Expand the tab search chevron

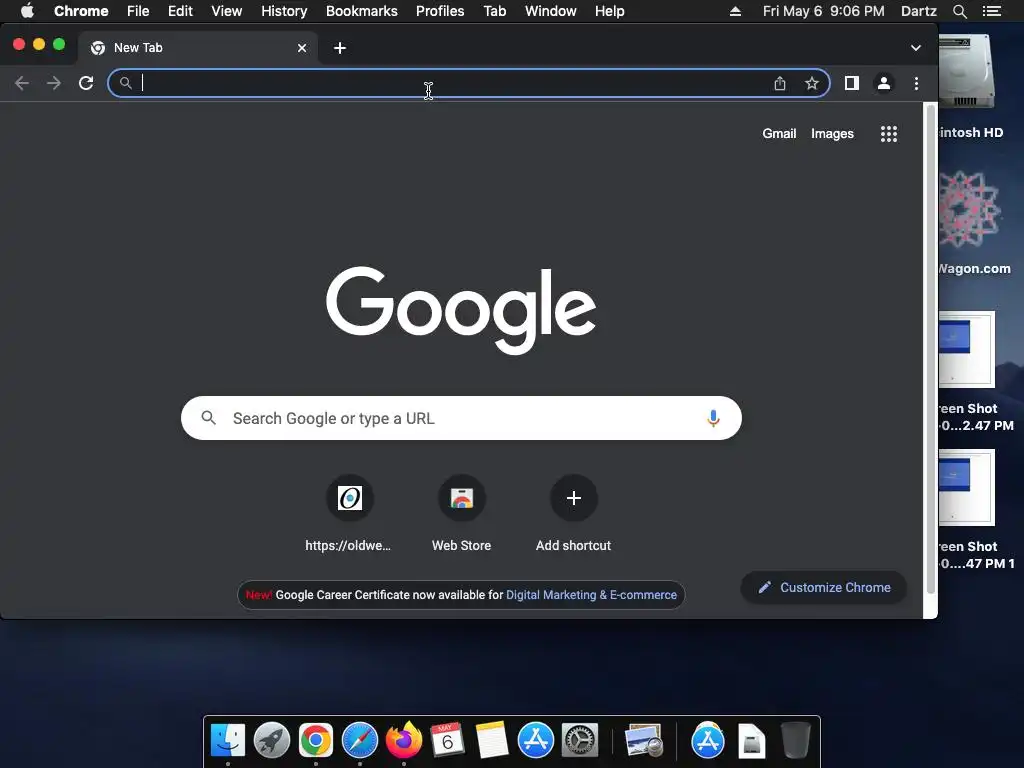(x=916, y=48)
